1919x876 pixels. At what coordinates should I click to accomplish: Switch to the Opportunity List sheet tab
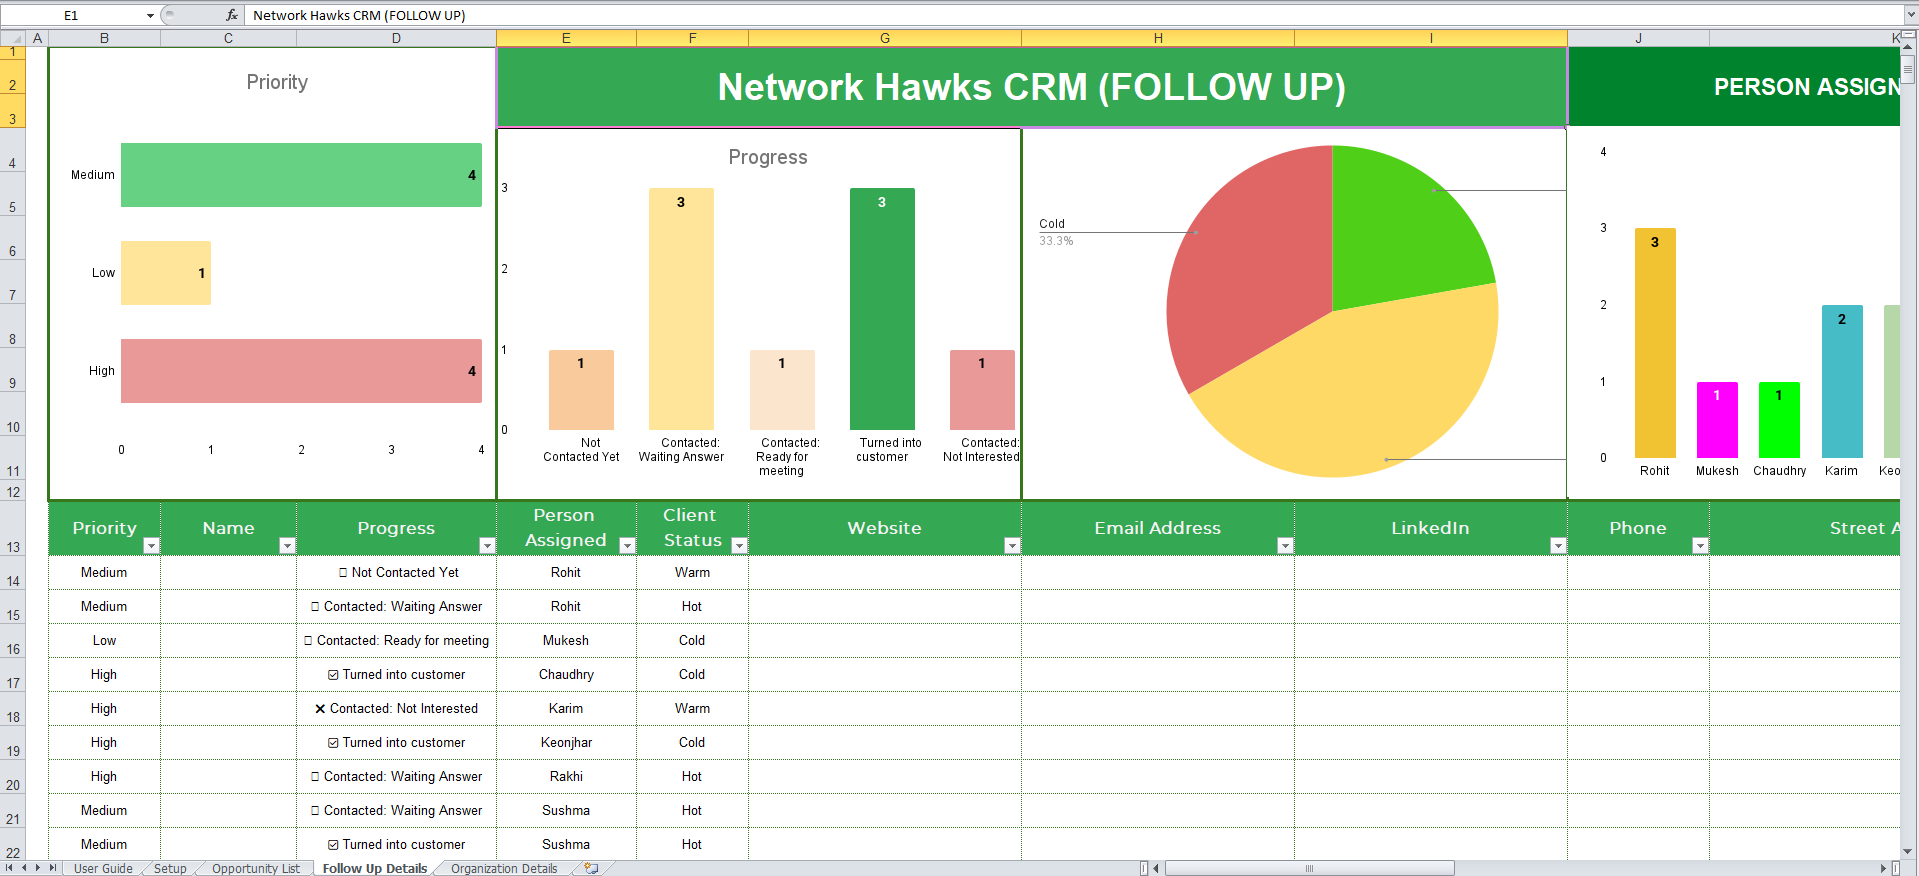point(255,868)
